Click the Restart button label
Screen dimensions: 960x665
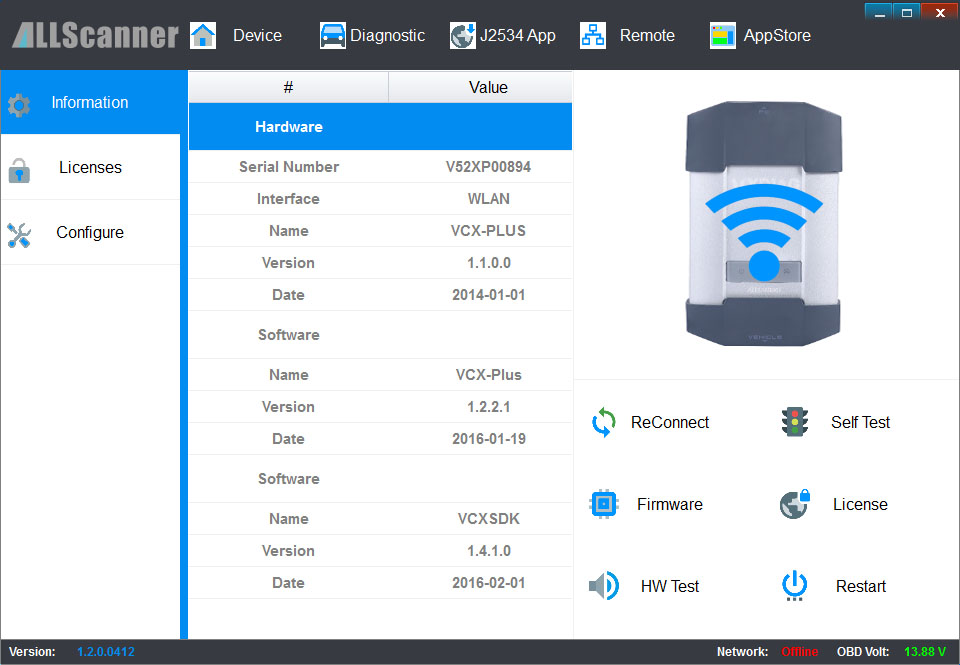(x=861, y=586)
